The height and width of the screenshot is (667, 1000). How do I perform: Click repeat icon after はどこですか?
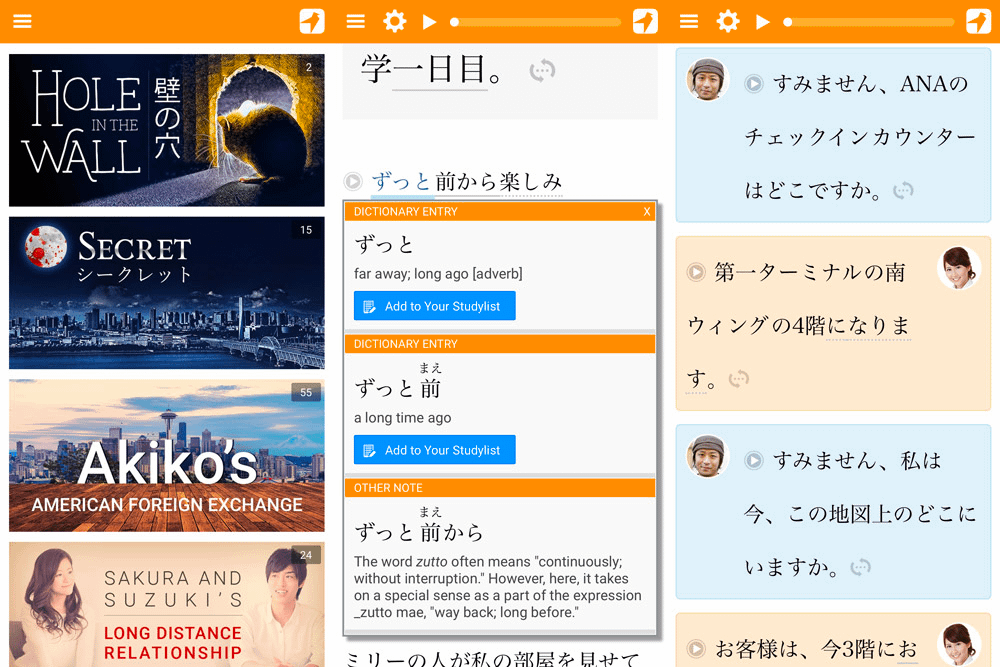click(903, 190)
